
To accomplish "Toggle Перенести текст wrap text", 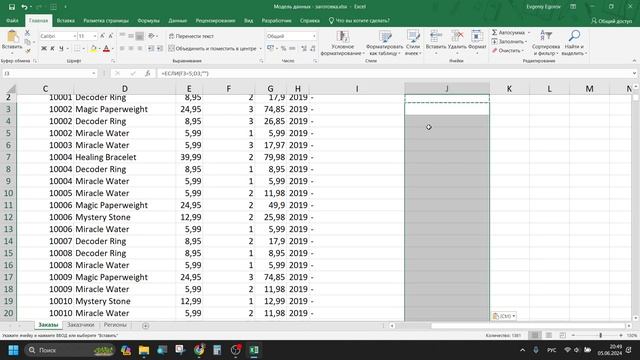I will [191, 36].
